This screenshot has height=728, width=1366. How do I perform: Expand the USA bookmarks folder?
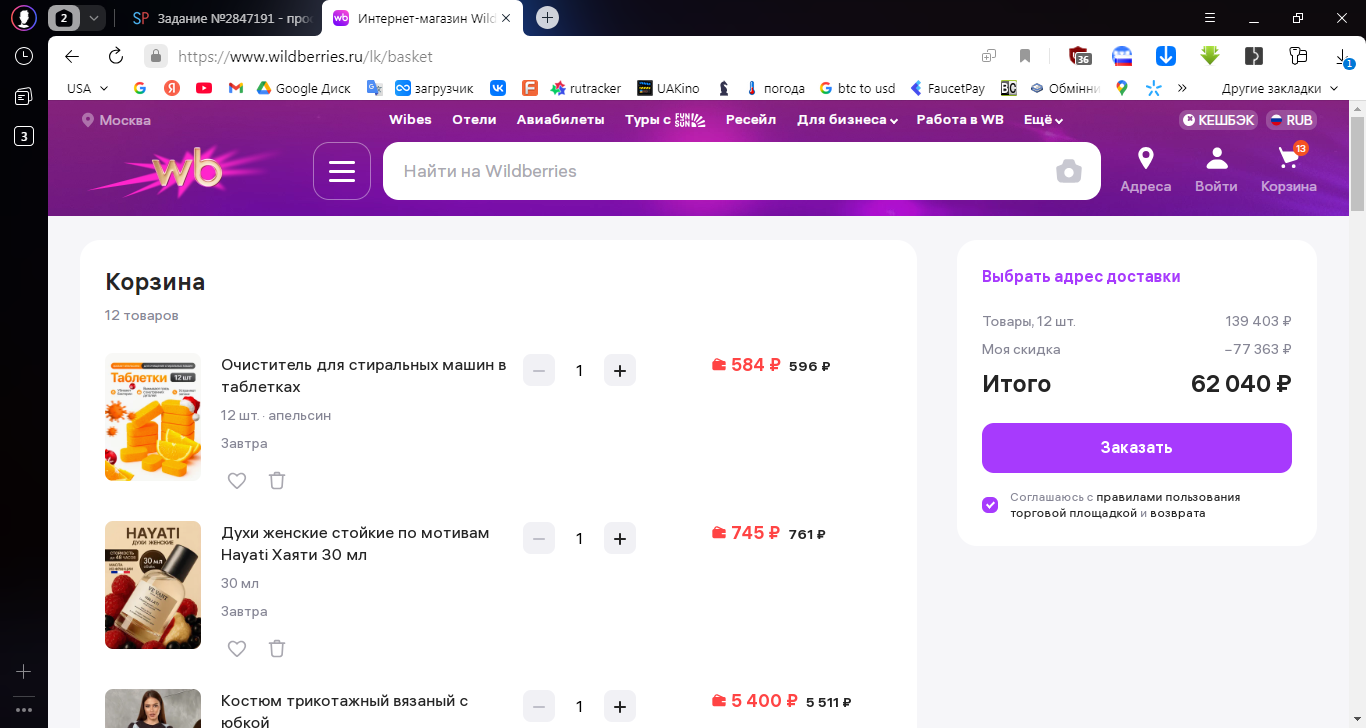point(88,88)
